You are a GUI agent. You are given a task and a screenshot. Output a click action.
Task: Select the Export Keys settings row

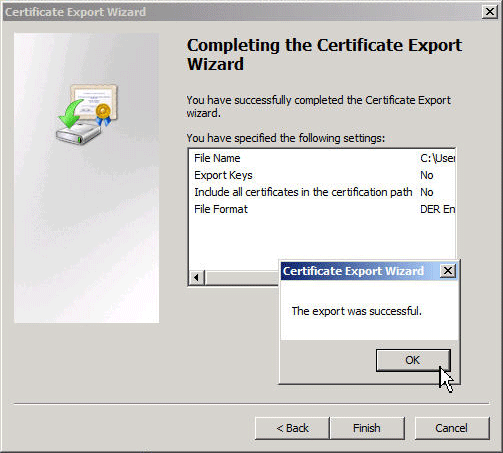(322, 175)
